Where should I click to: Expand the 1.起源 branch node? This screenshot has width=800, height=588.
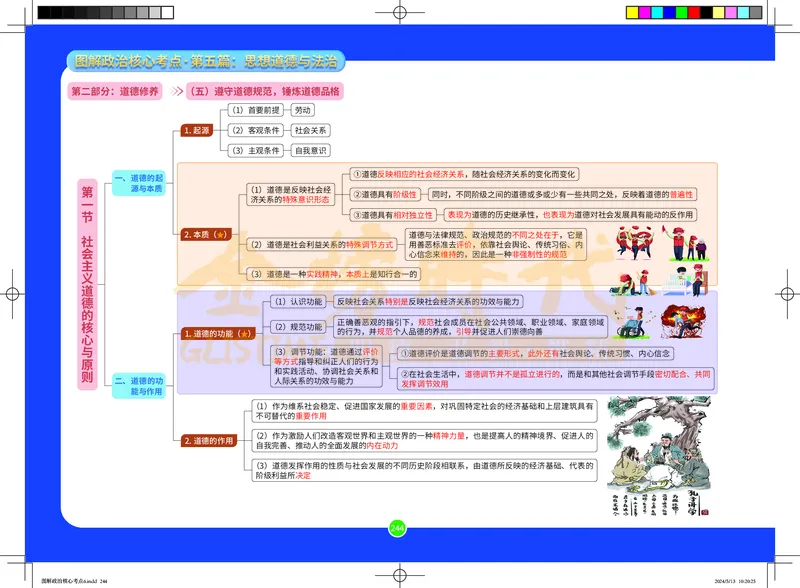[x=197, y=131]
